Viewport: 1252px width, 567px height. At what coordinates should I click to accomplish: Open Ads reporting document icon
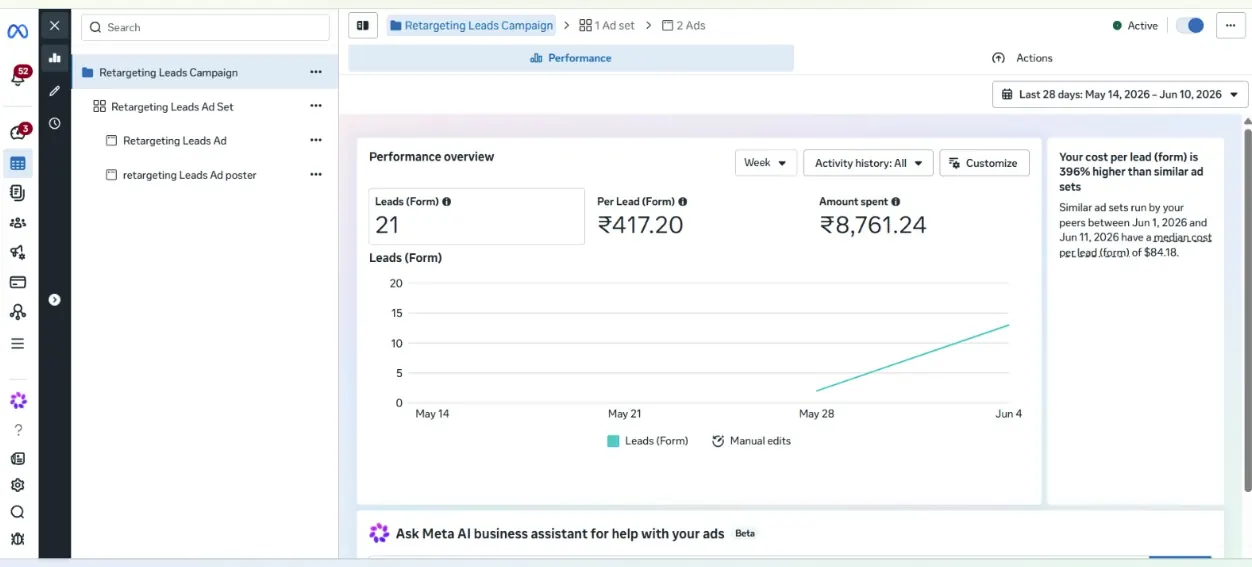(x=17, y=193)
